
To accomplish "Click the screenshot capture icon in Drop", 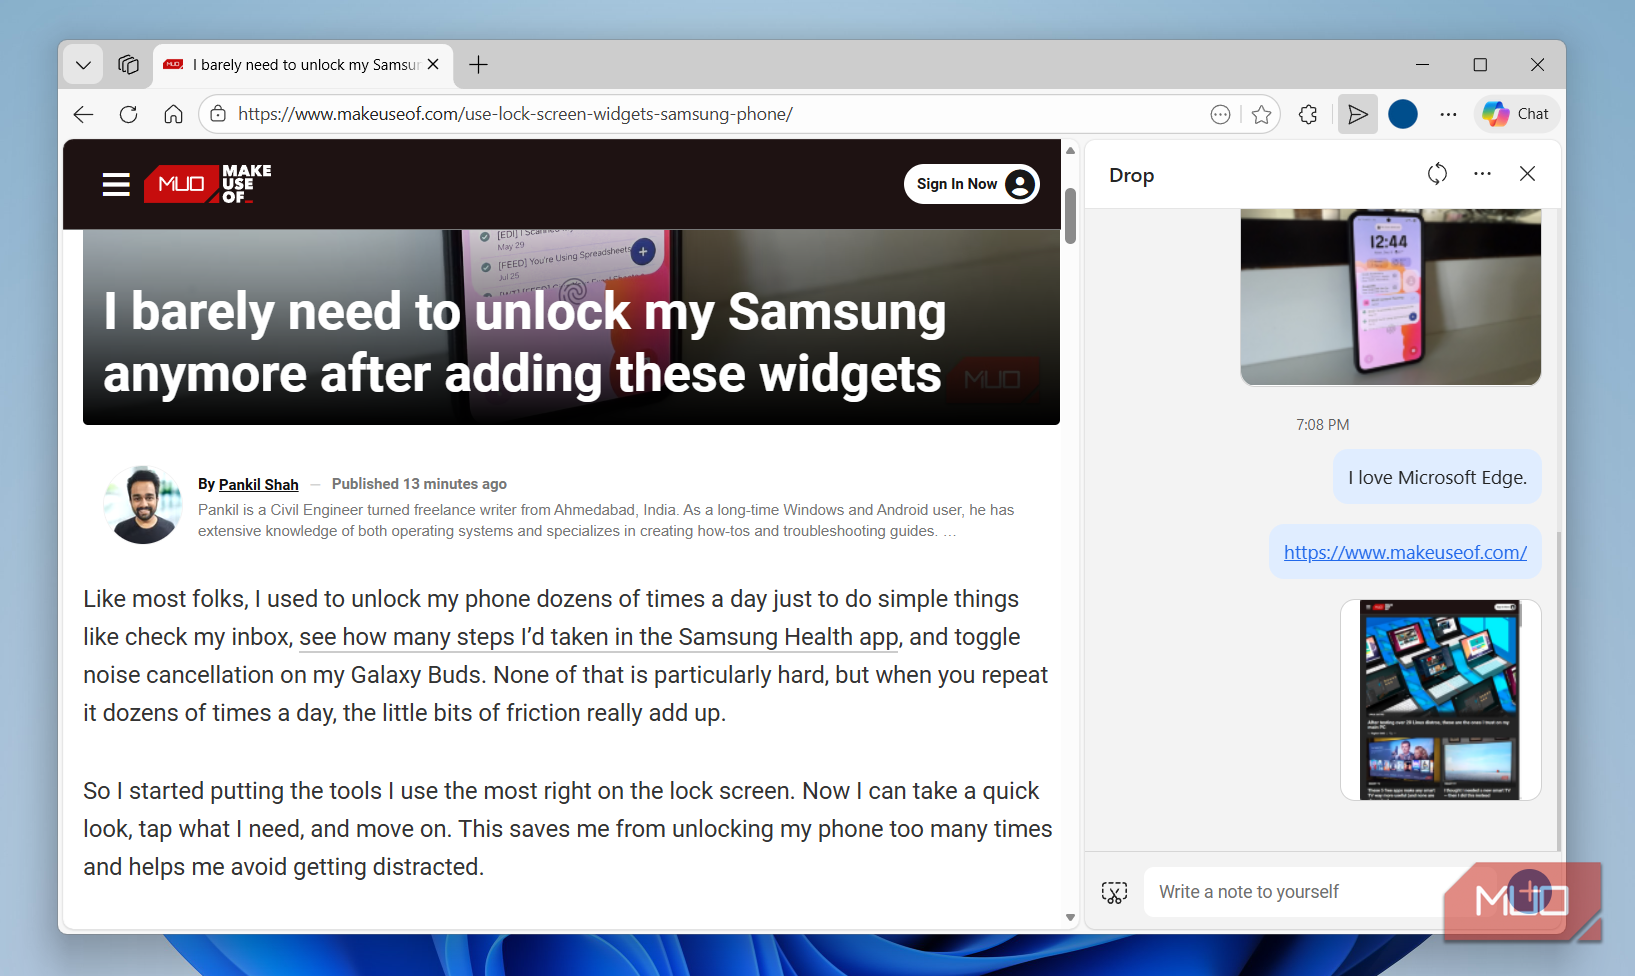I will [1114, 892].
